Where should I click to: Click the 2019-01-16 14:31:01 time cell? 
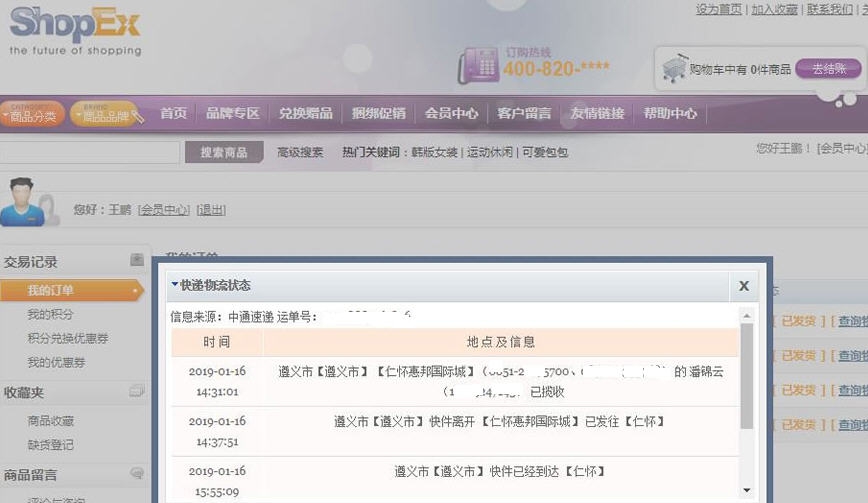(x=217, y=381)
